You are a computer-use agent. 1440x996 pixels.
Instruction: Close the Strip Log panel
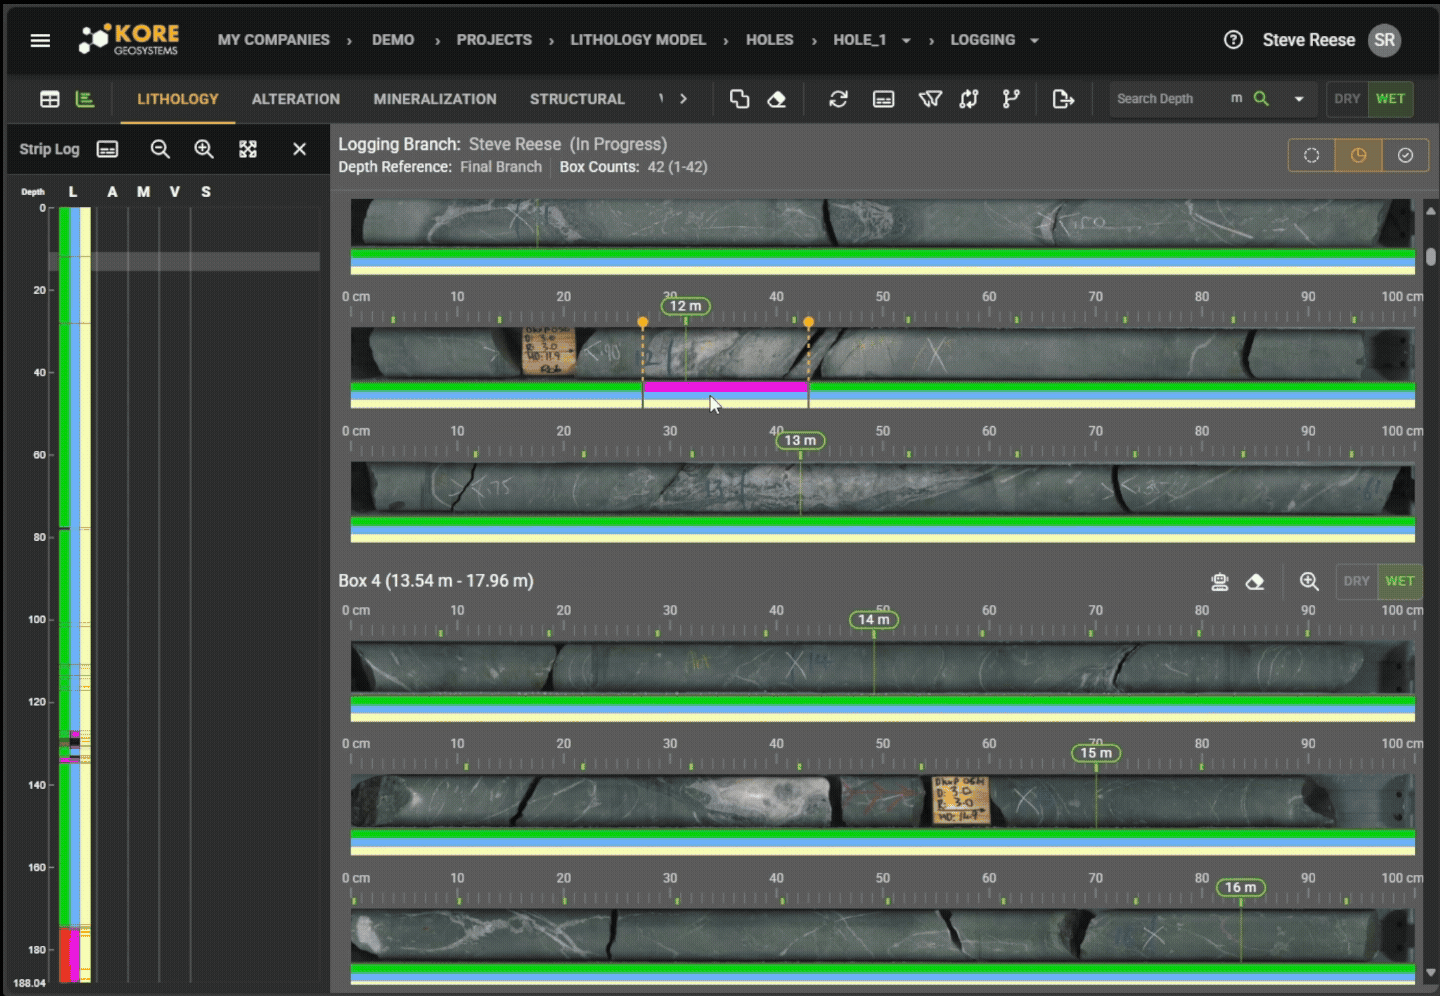(x=299, y=149)
